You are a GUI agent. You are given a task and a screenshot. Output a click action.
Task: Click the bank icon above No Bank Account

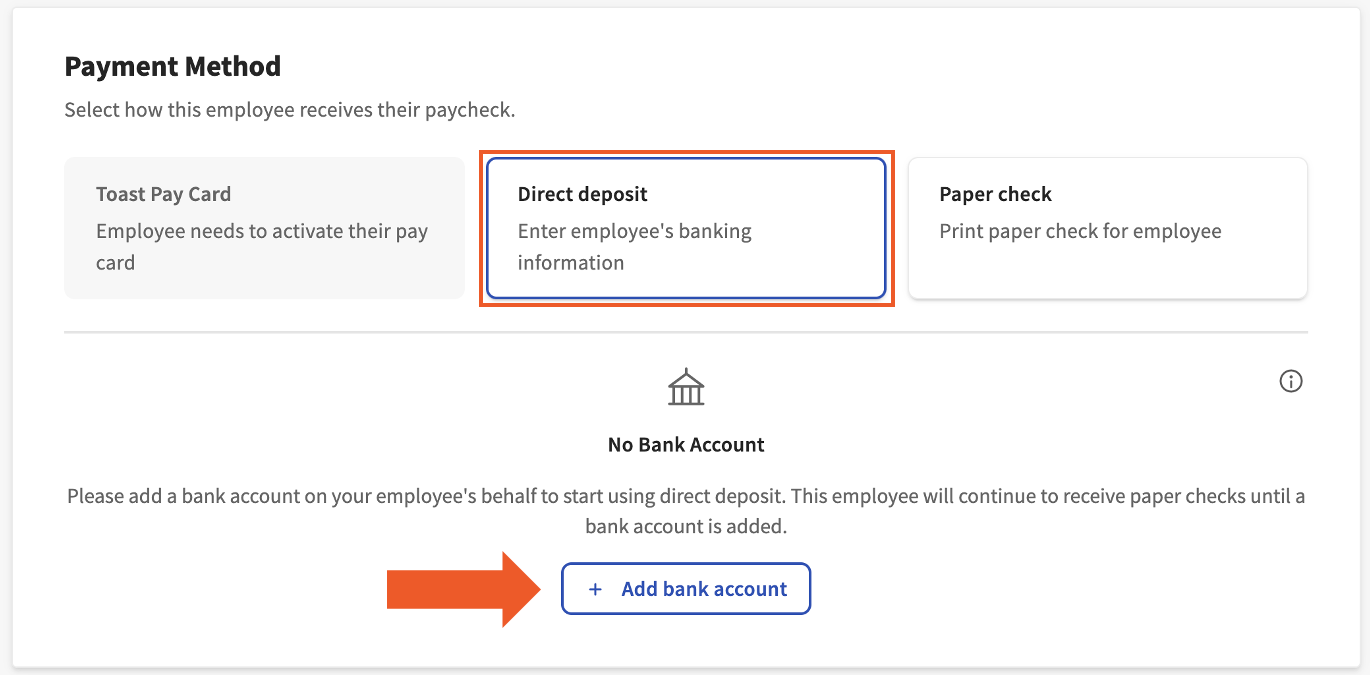coord(686,387)
